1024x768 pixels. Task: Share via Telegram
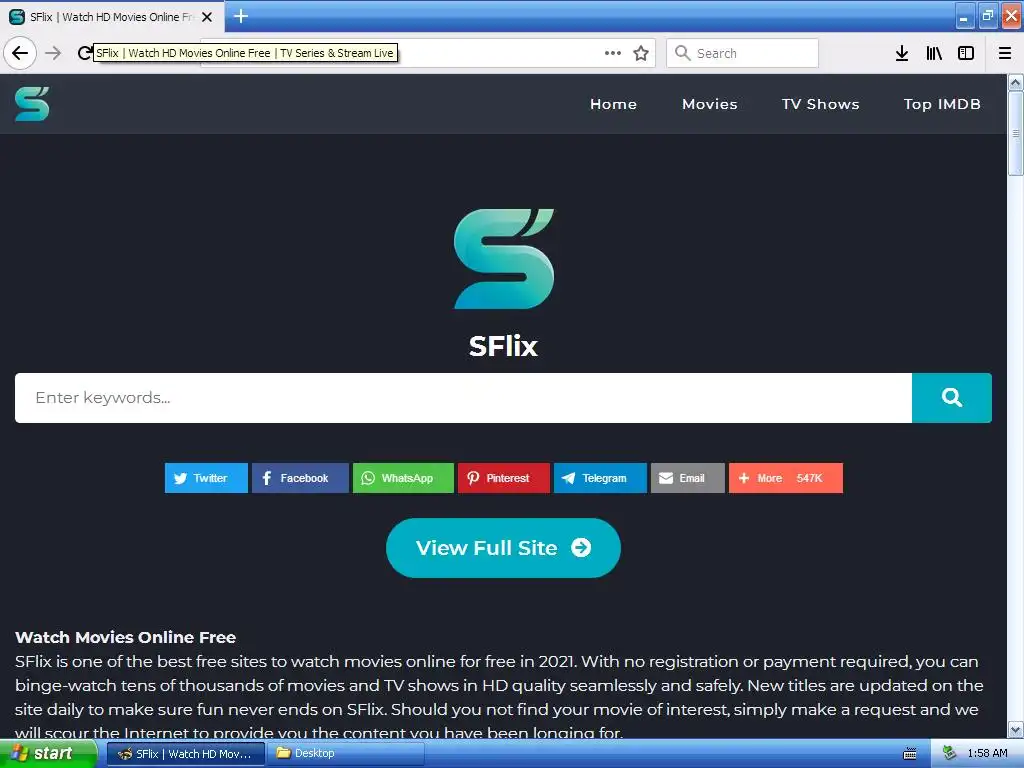point(600,478)
